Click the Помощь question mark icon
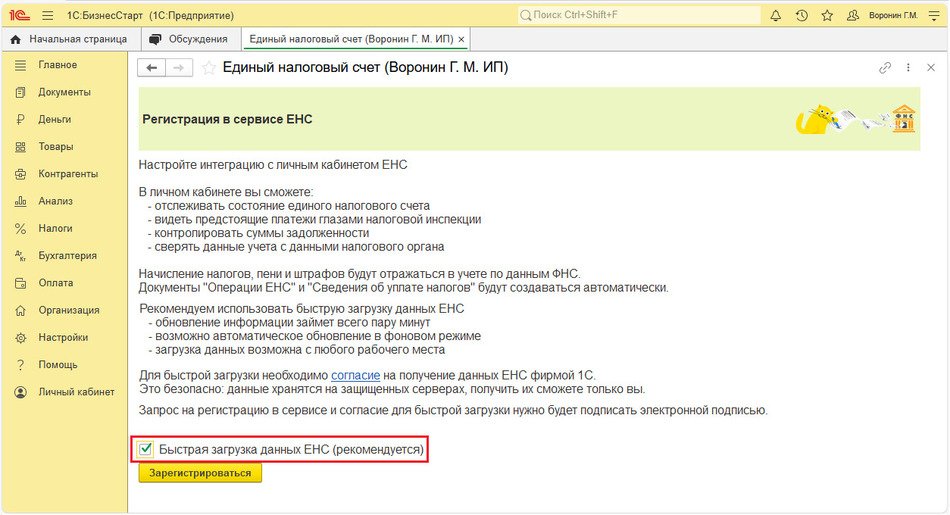Viewport: 950px width, 515px height. tap(21, 365)
